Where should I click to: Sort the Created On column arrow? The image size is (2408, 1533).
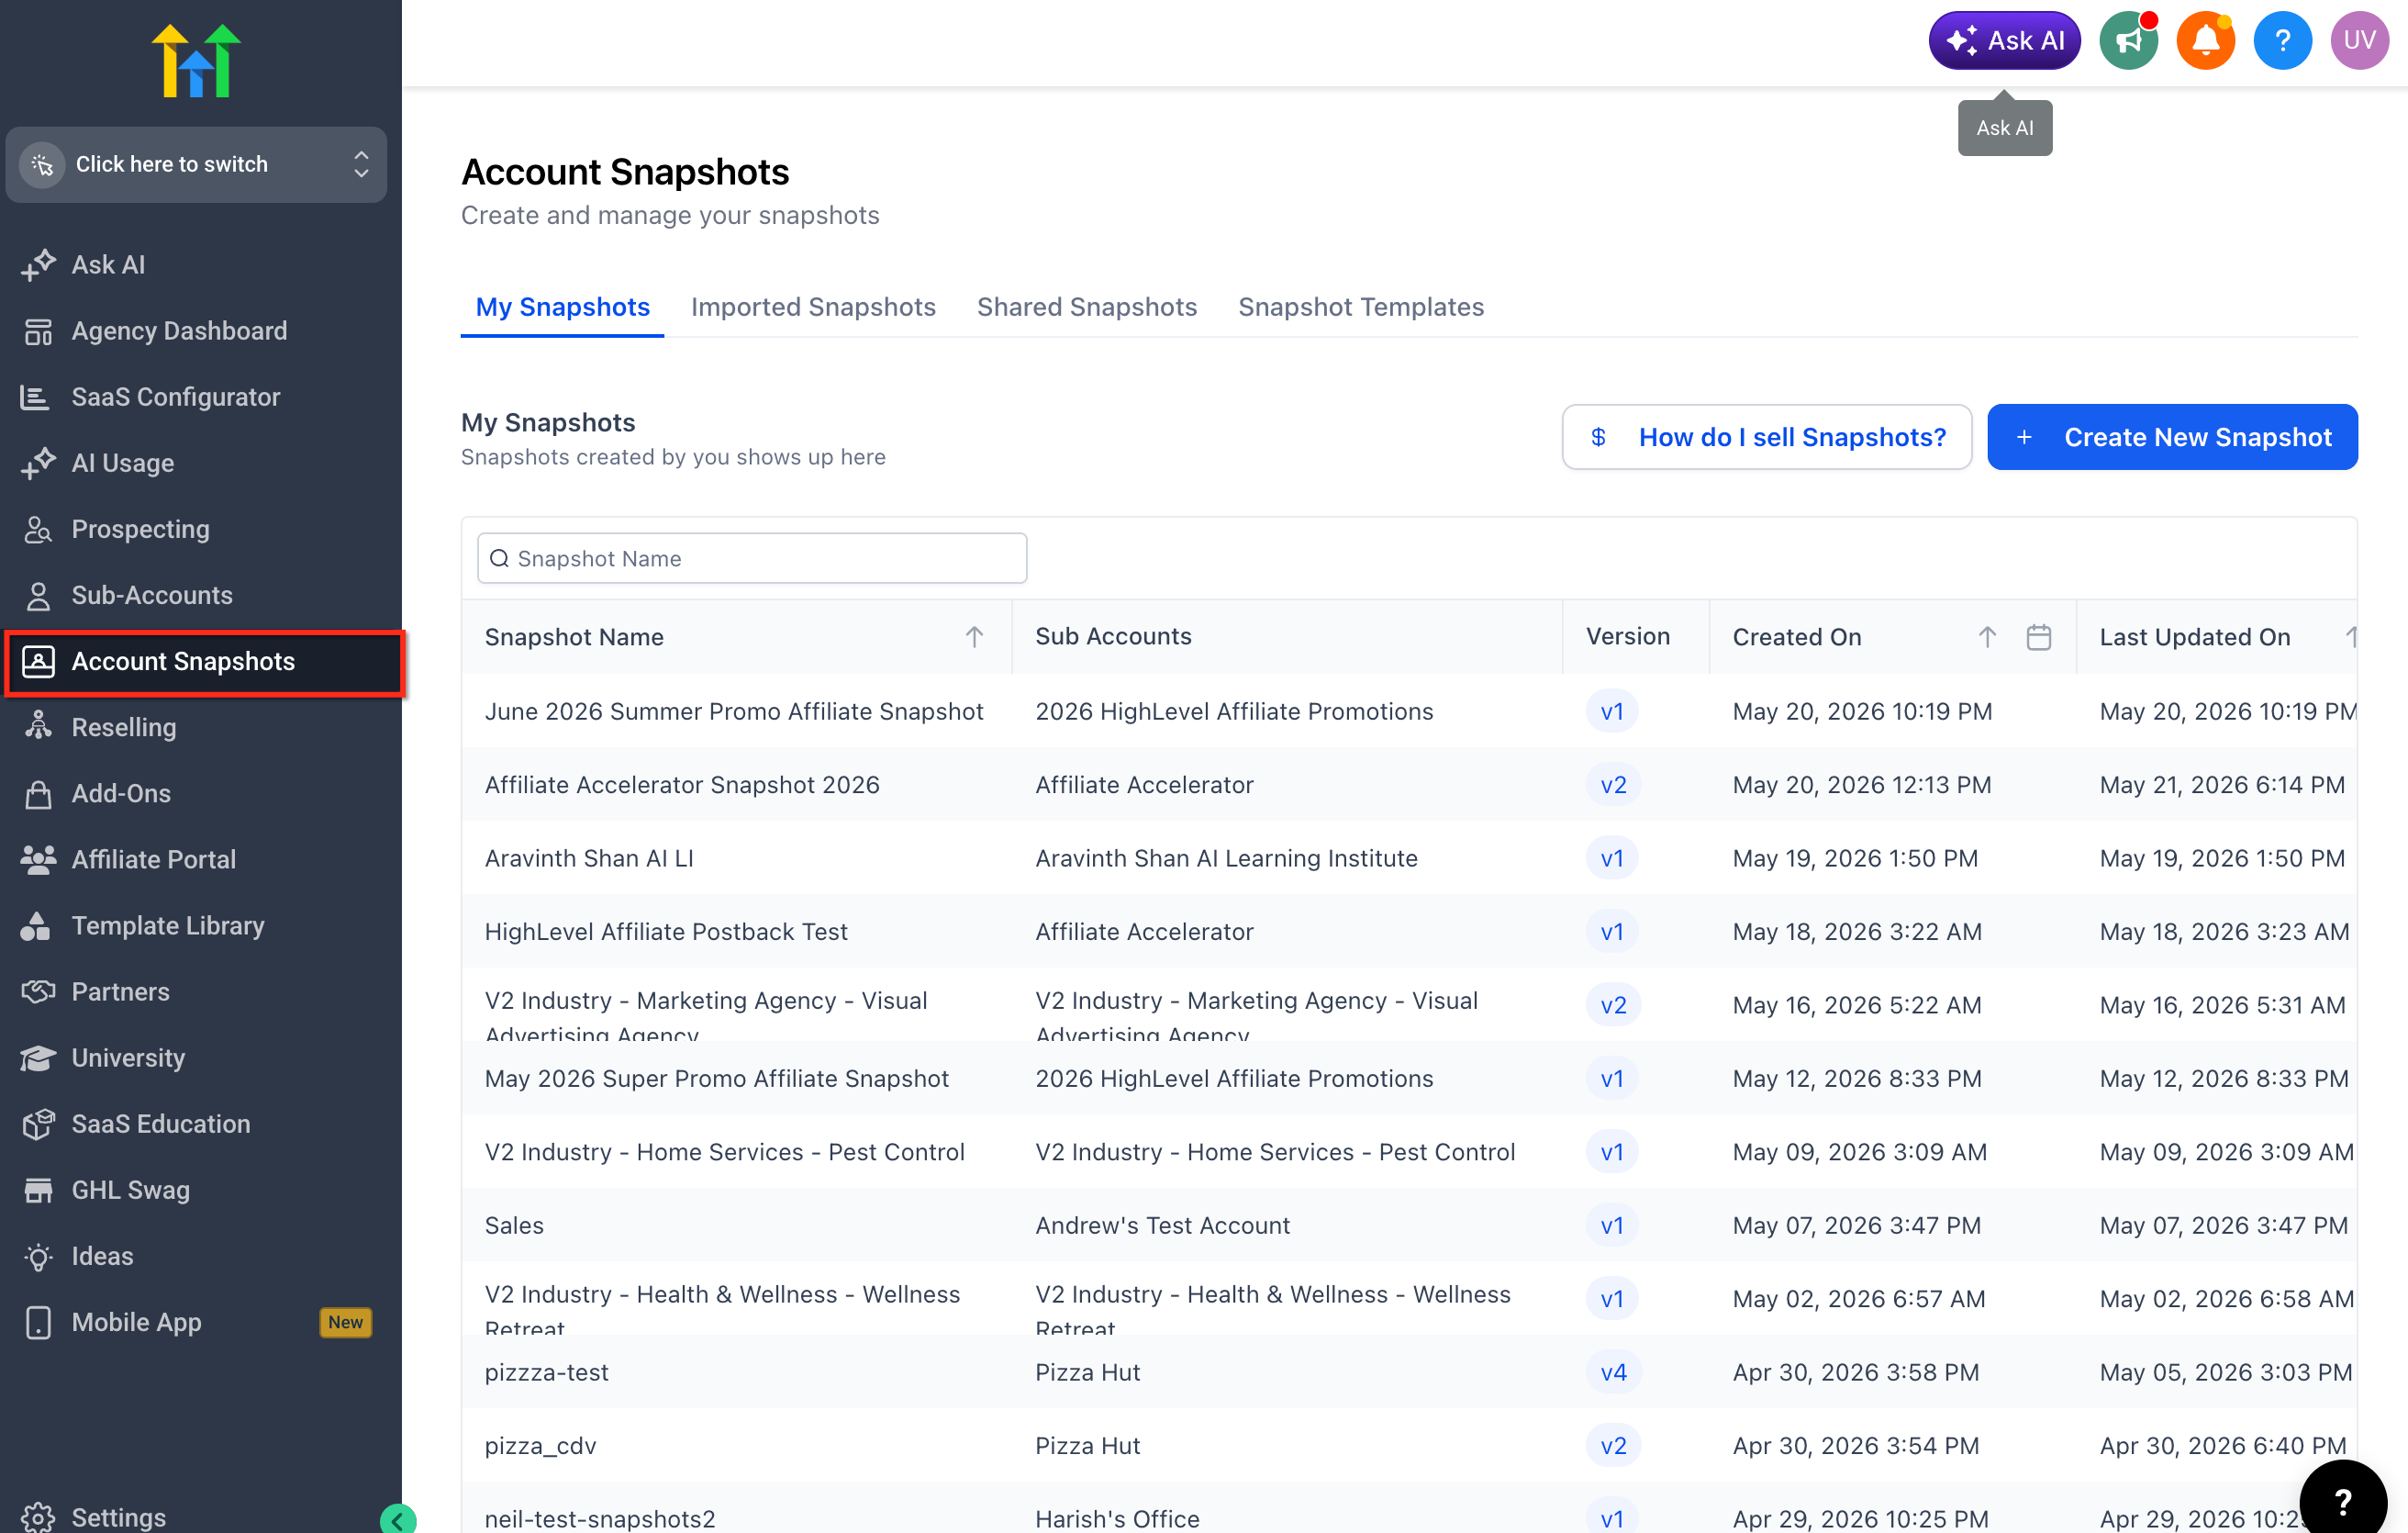[x=1987, y=637]
